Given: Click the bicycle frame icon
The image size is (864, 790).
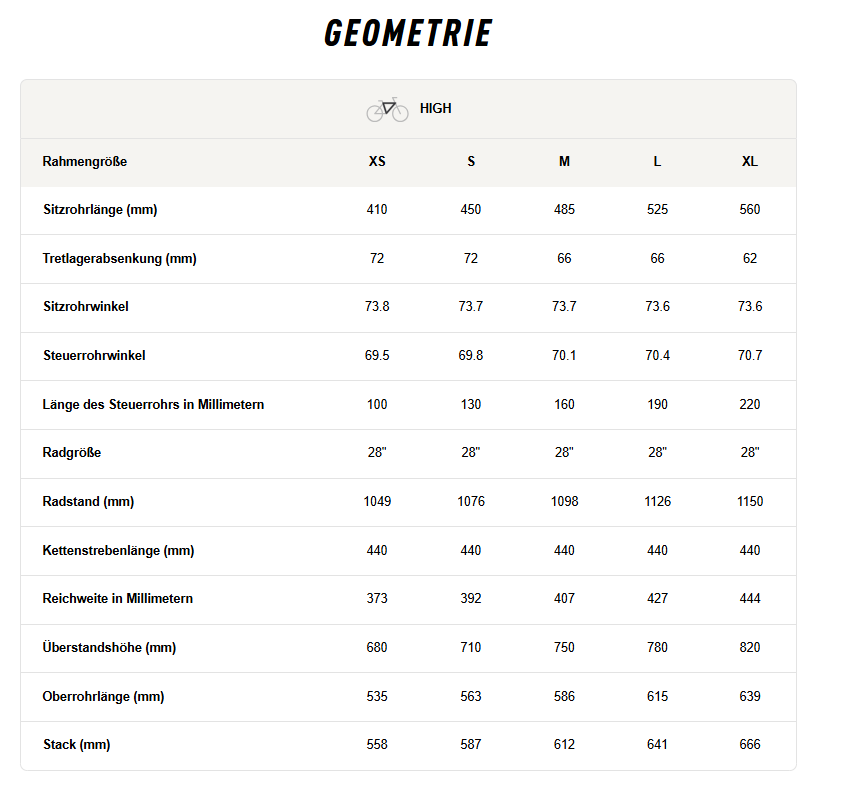Looking at the screenshot, I should [x=387, y=109].
